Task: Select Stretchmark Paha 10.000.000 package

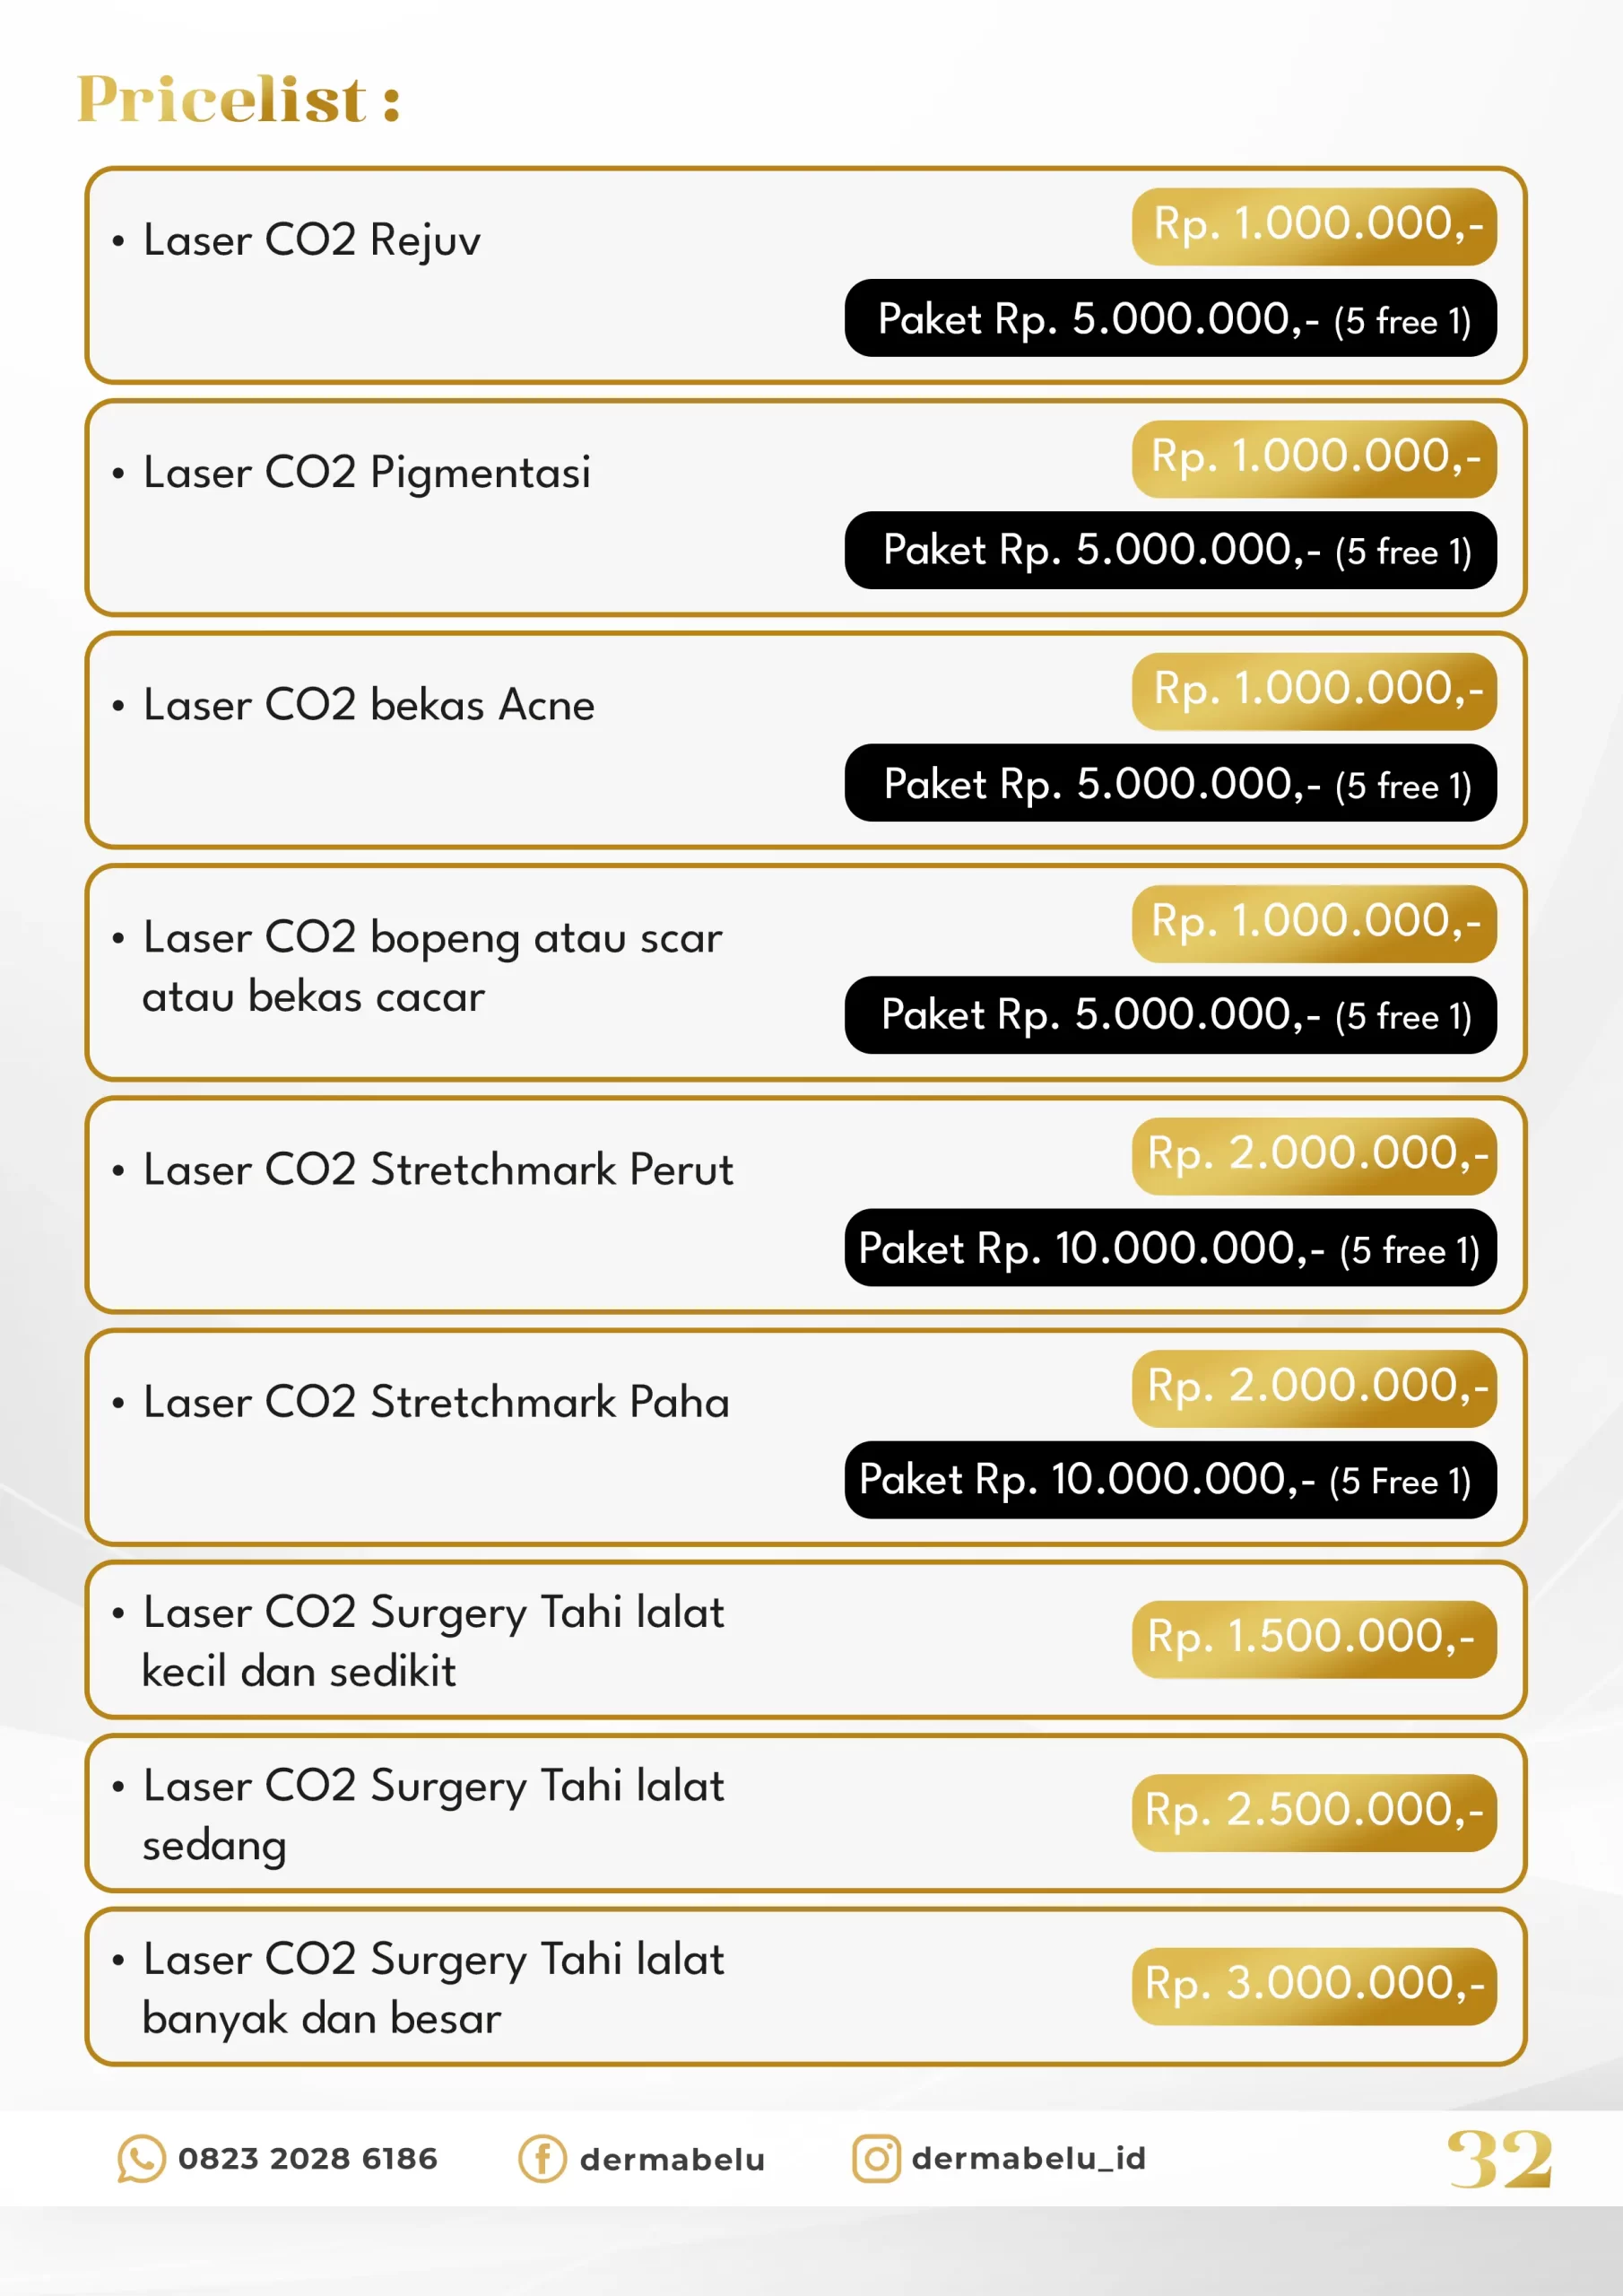Action: click(1170, 1479)
